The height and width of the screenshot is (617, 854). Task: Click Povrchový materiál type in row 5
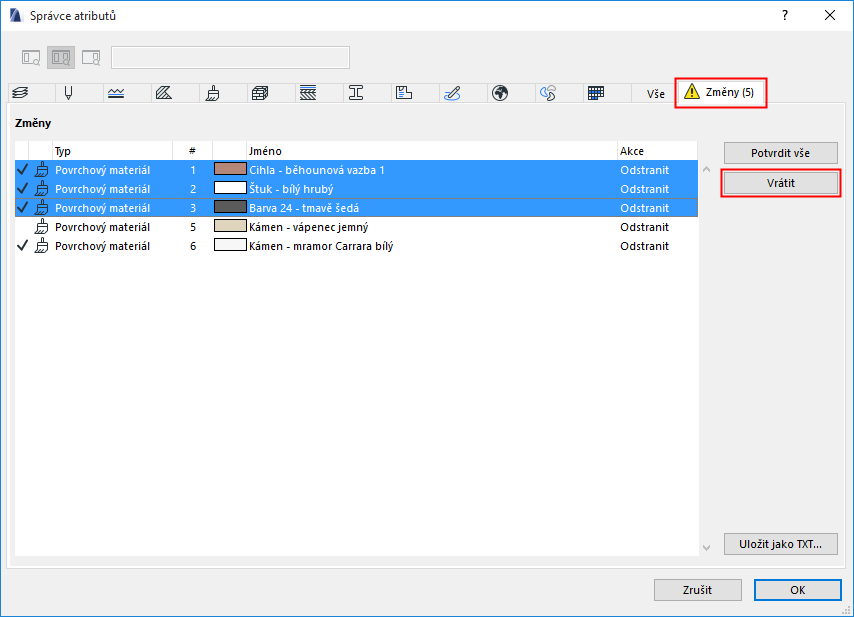click(102, 227)
